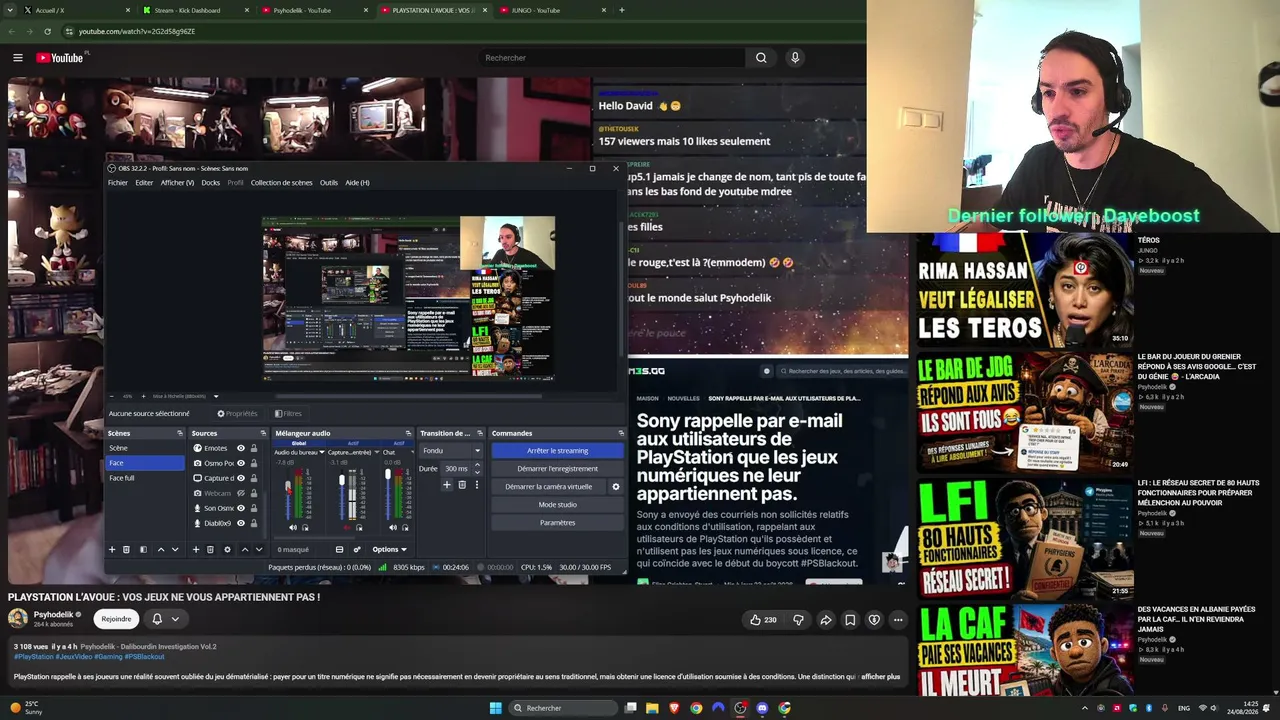The width and height of the screenshot is (1280, 720).
Task: Remove the selected source with Sources trash icon
Action: point(210,549)
